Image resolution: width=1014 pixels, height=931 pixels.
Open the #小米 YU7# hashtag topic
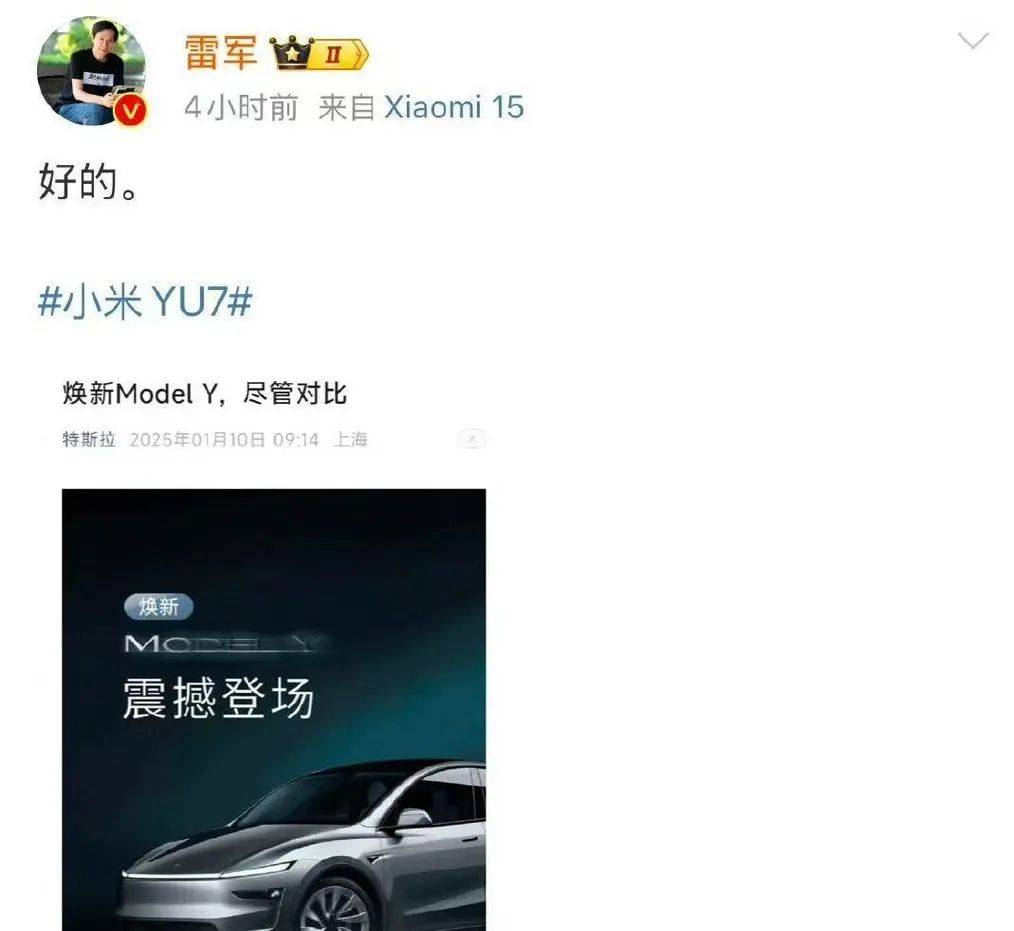coord(145,301)
